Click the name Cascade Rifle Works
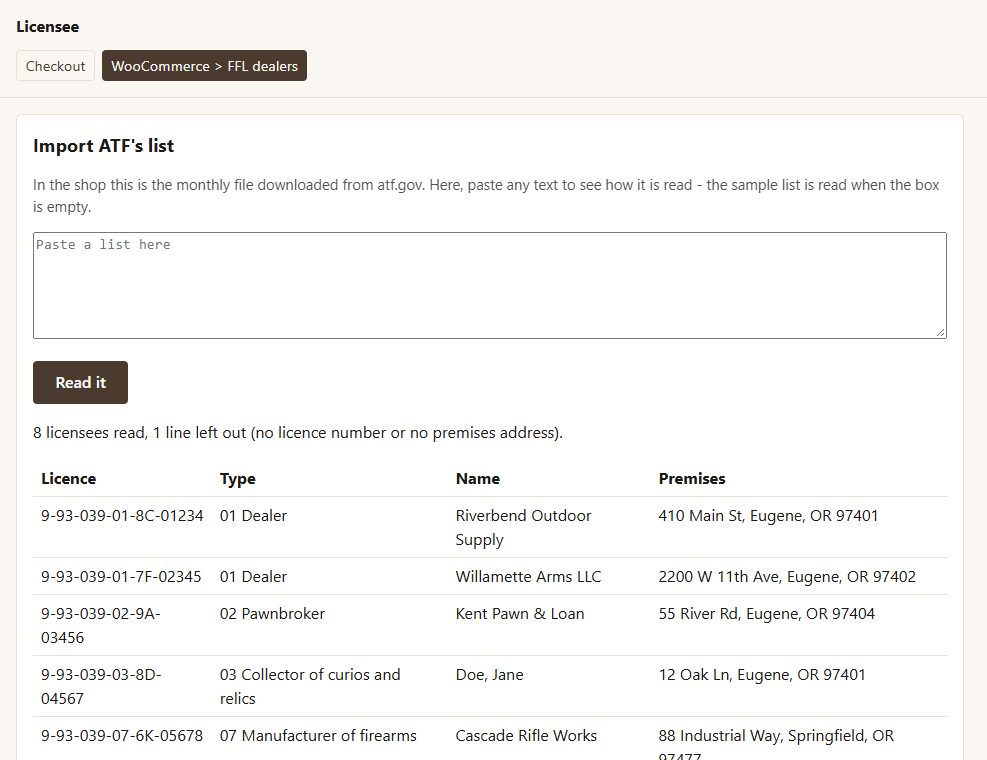The image size is (987, 760). pyautogui.click(x=526, y=735)
